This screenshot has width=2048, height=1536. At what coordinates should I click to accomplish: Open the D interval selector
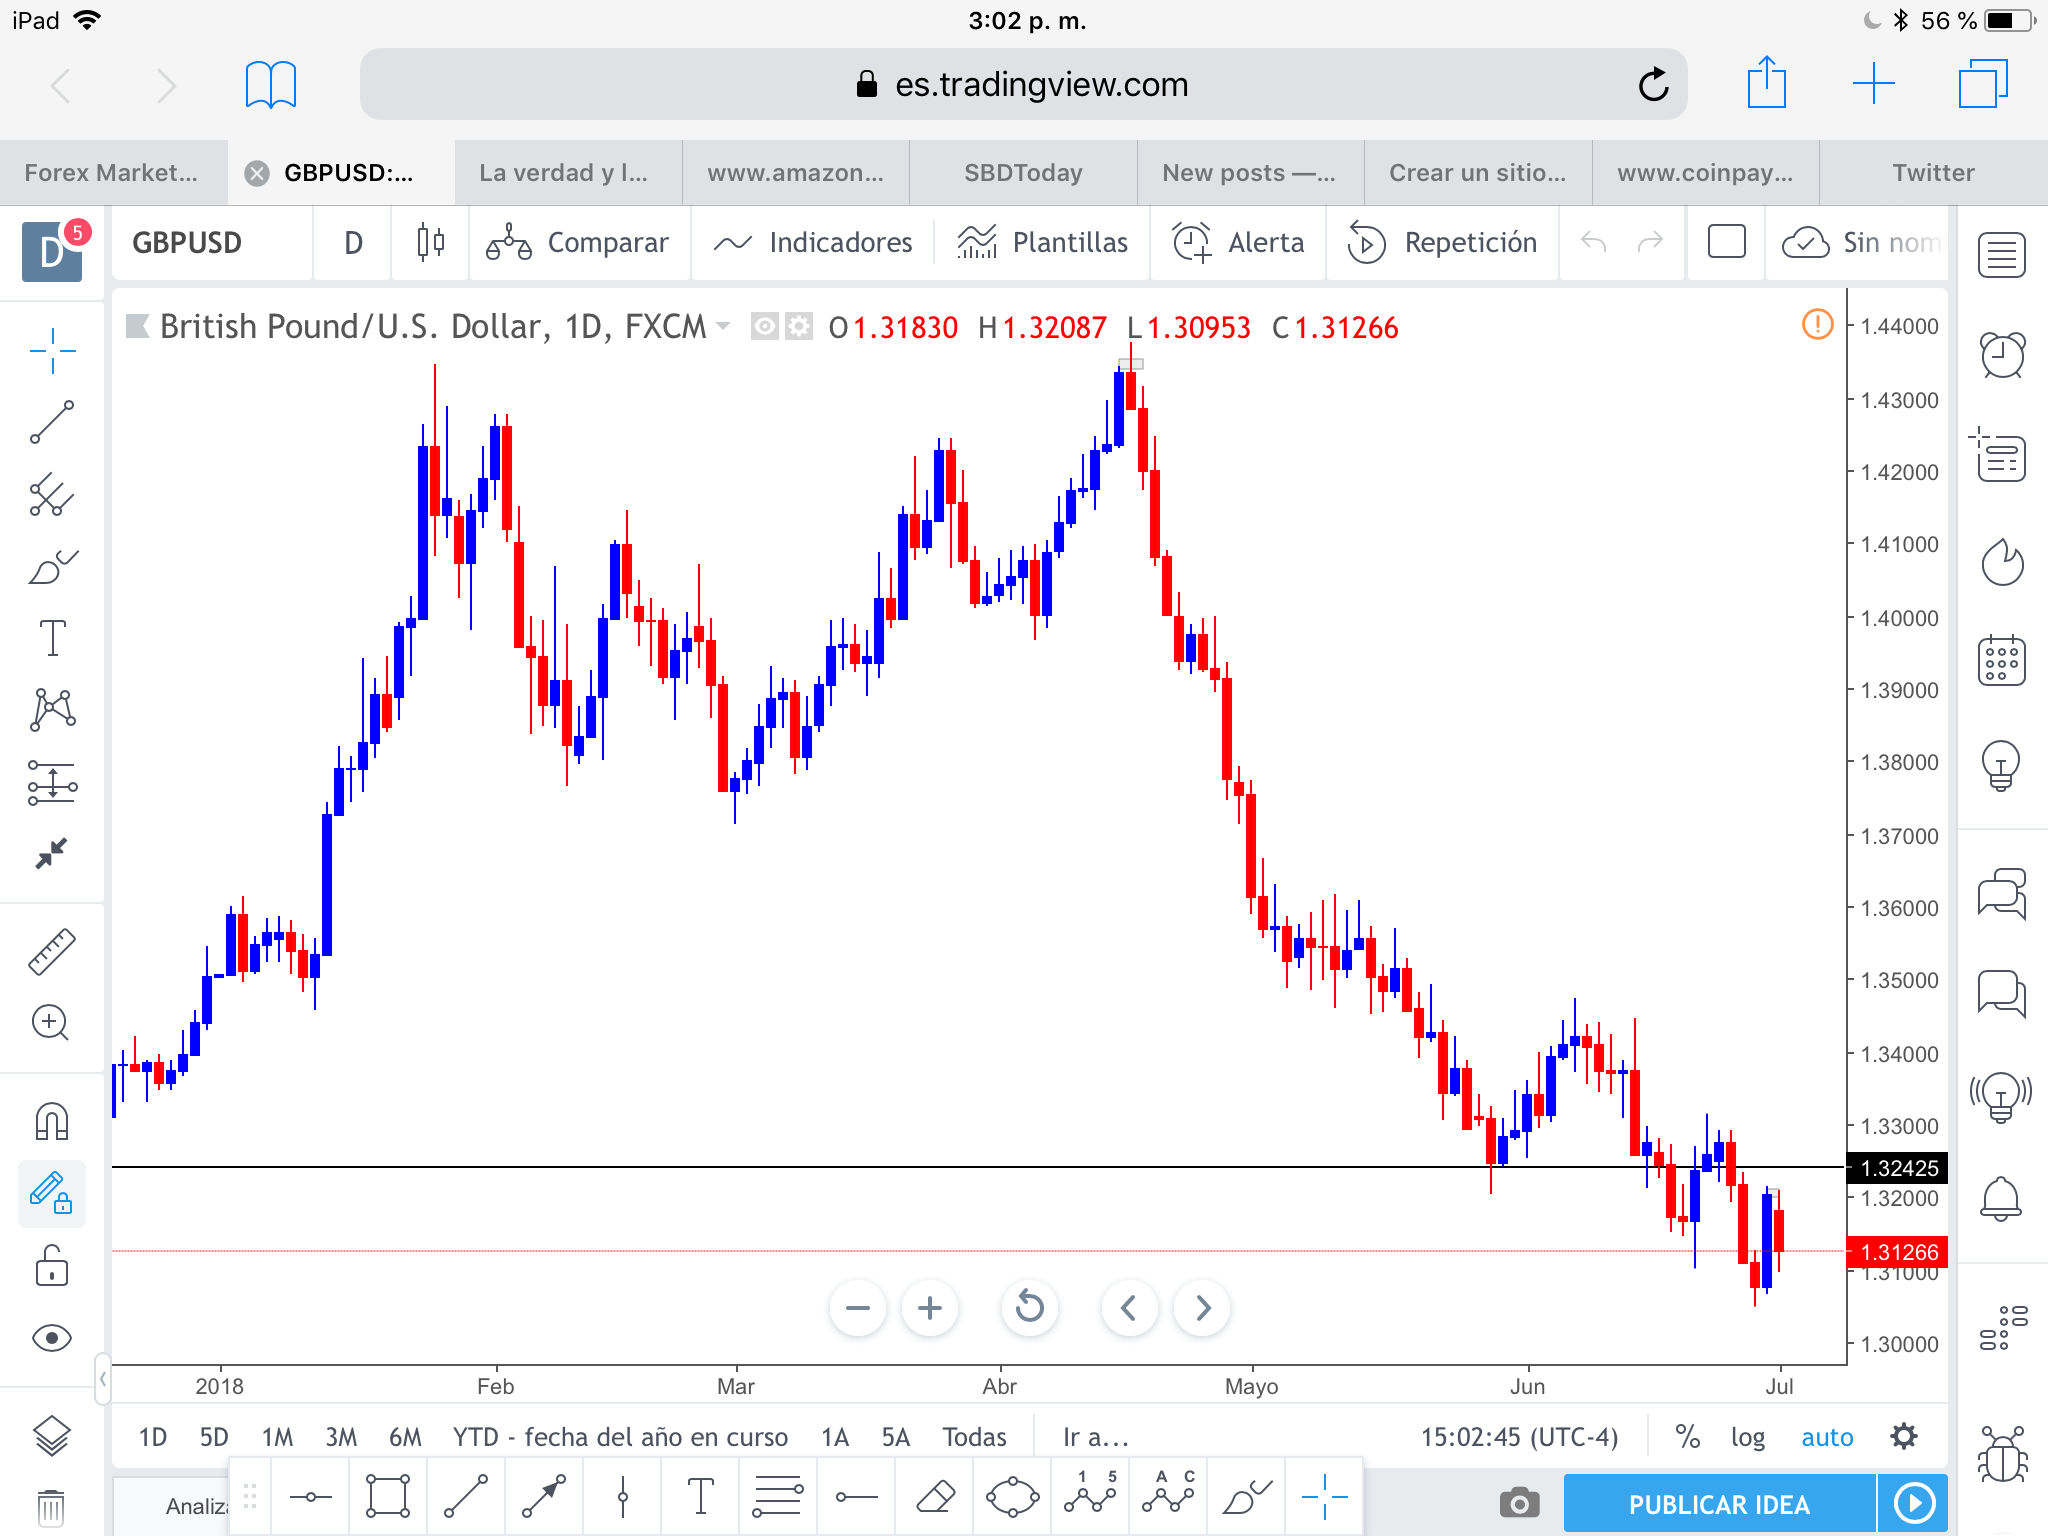(x=353, y=243)
